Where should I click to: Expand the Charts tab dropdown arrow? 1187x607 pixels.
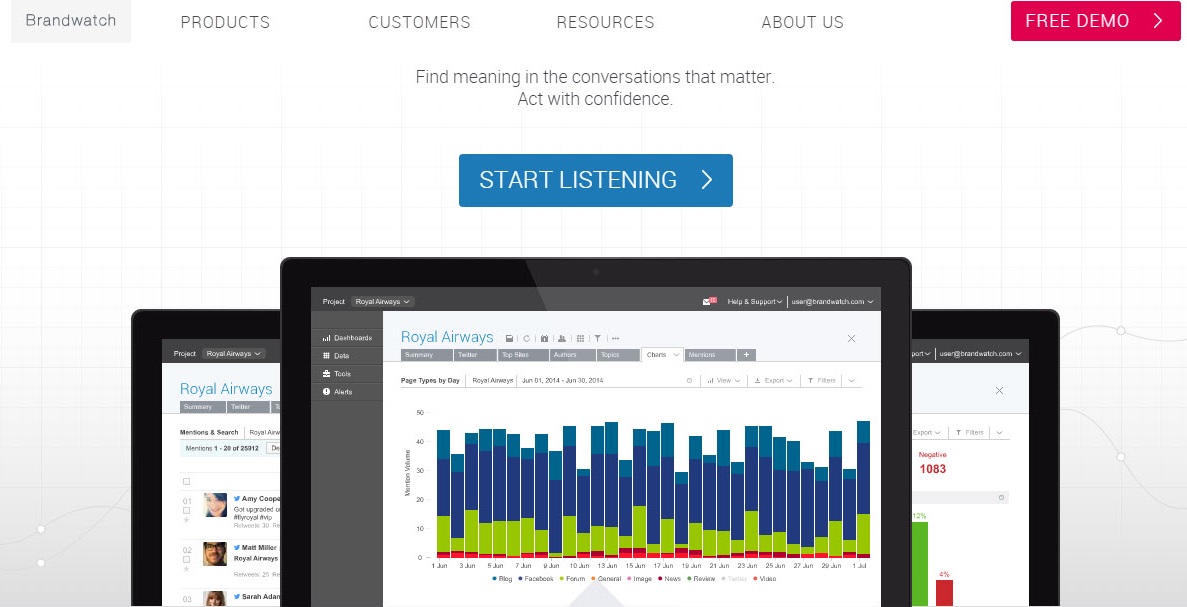[676, 355]
